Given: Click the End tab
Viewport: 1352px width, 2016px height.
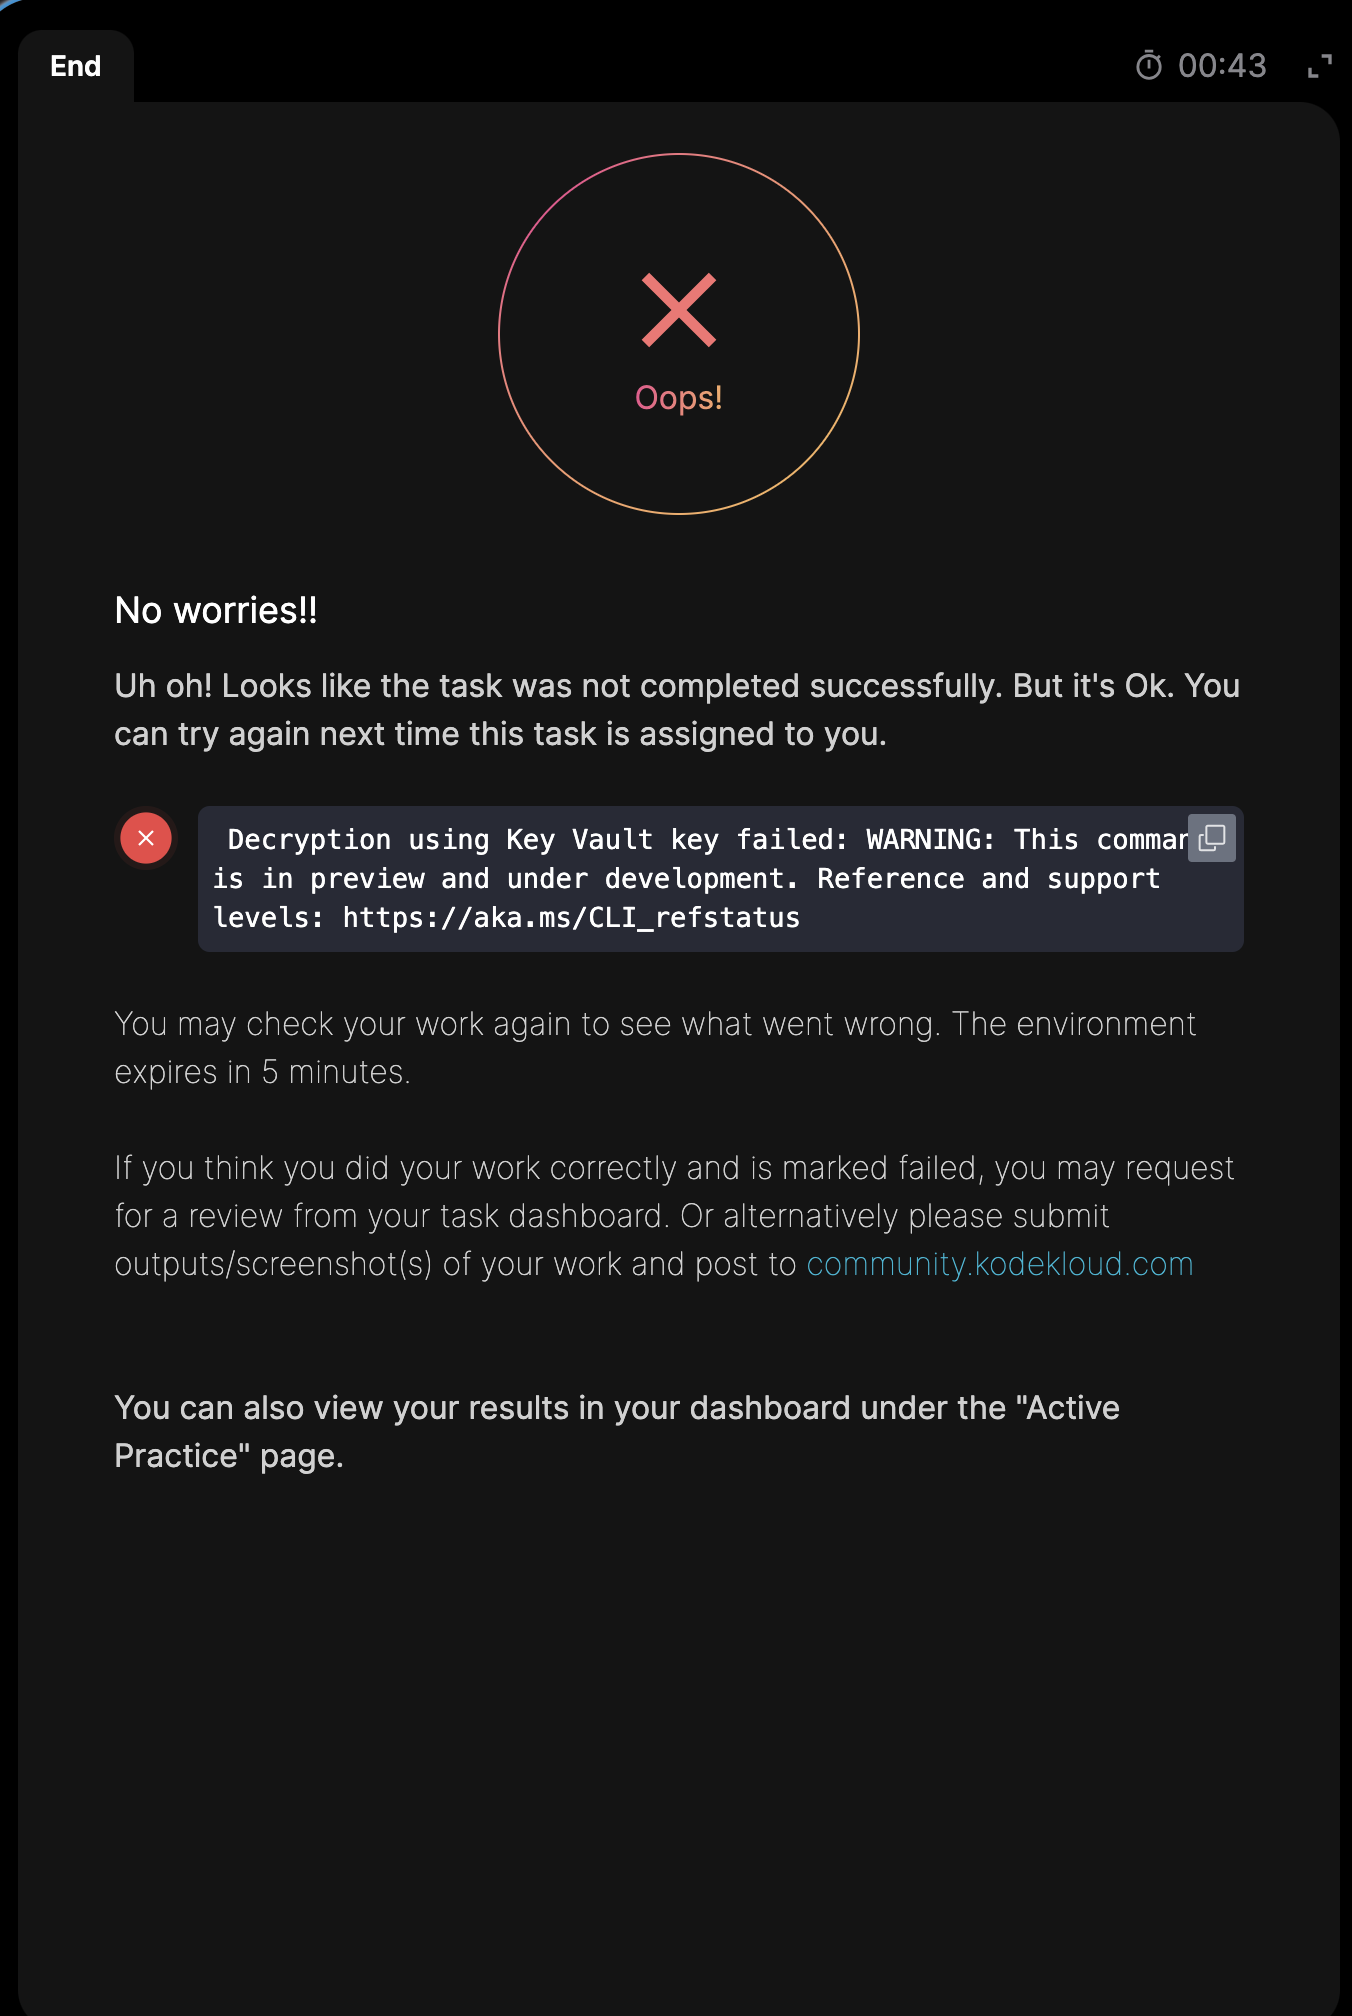Looking at the screenshot, I should coord(76,66).
